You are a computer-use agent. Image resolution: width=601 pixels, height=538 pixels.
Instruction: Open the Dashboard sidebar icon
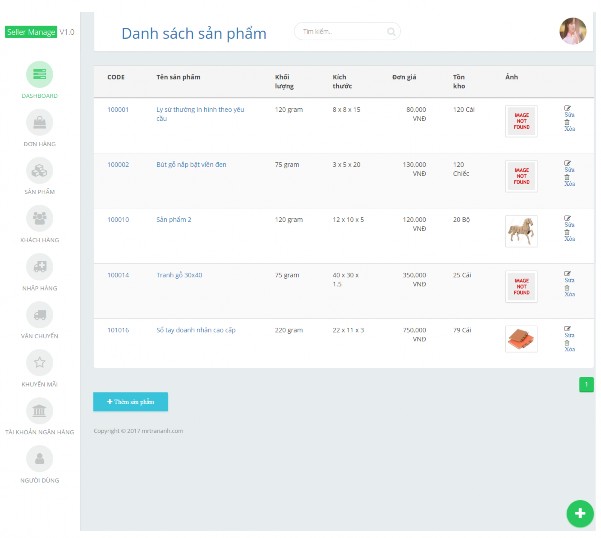pos(39,75)
